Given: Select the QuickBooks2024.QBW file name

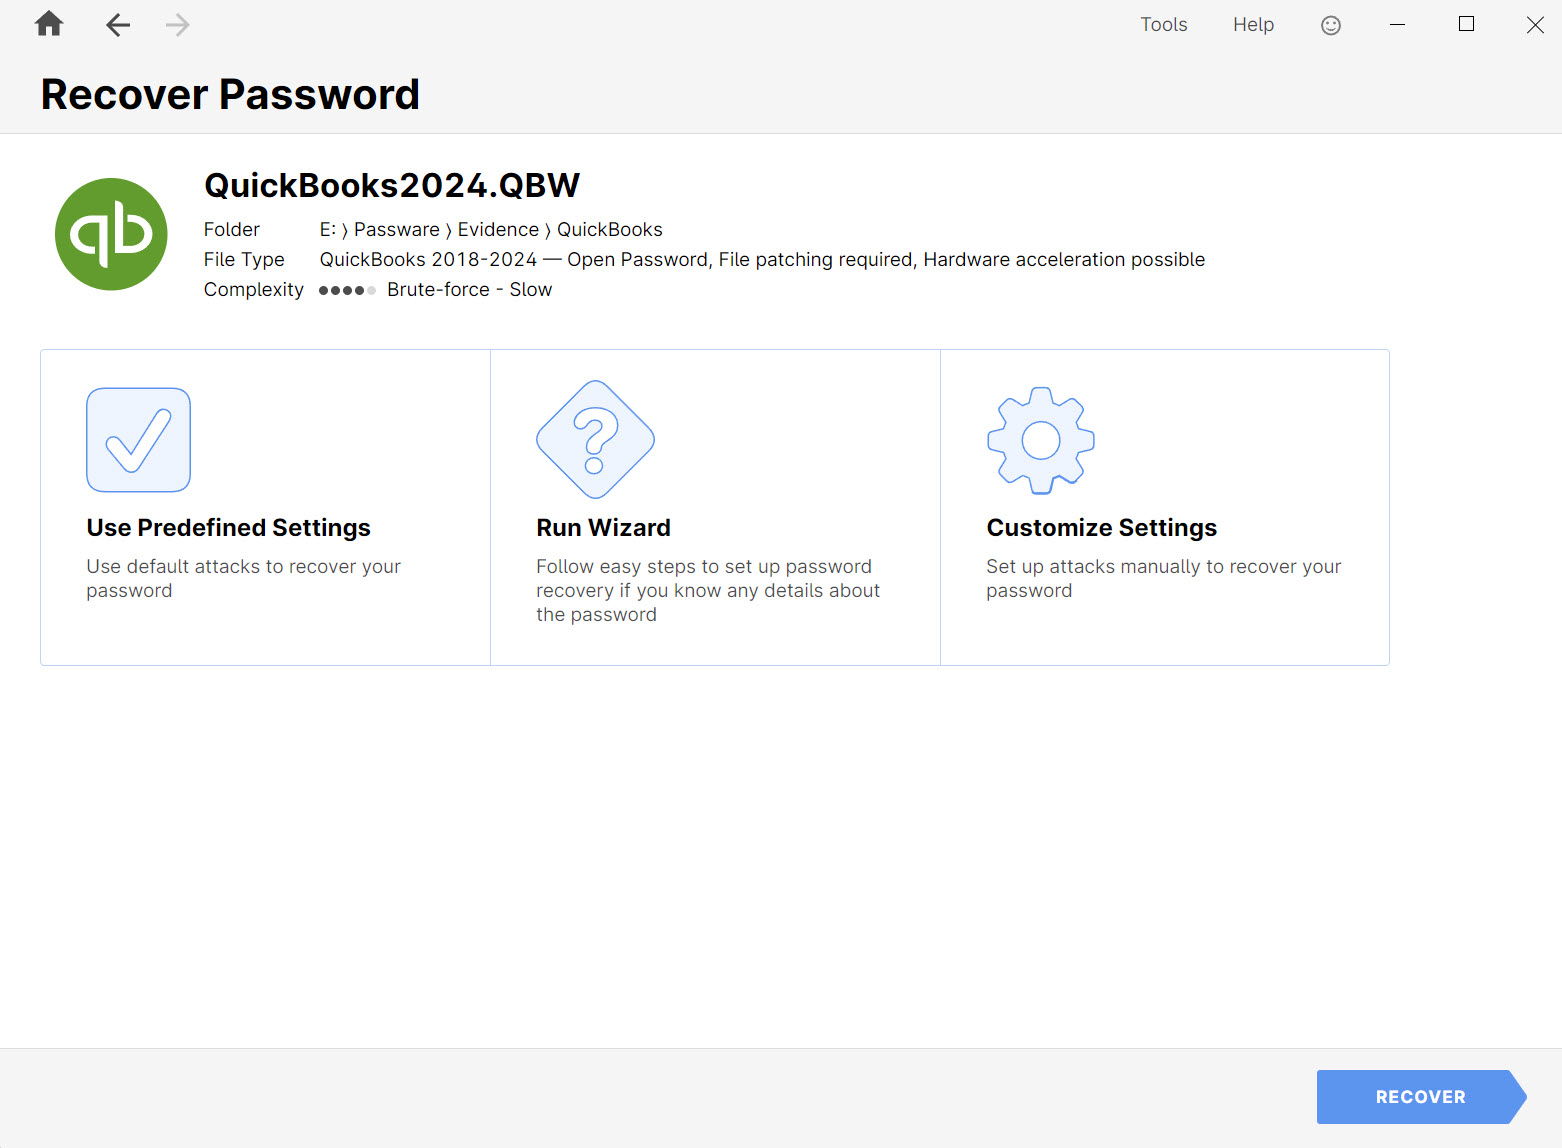Looking at the screenshot, I should point(391,185).
